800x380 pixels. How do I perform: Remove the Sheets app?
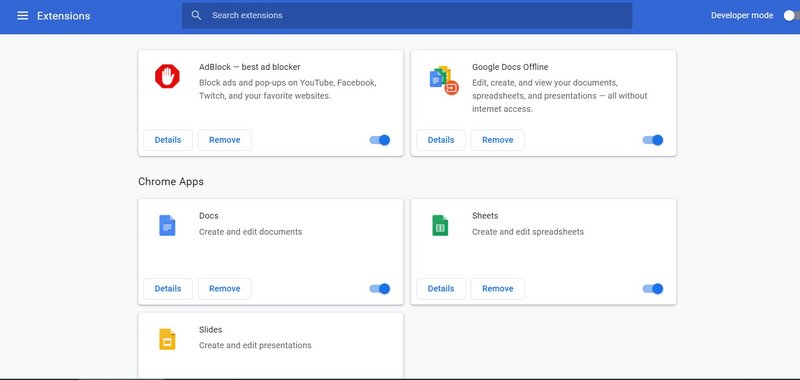click(497, 289)
